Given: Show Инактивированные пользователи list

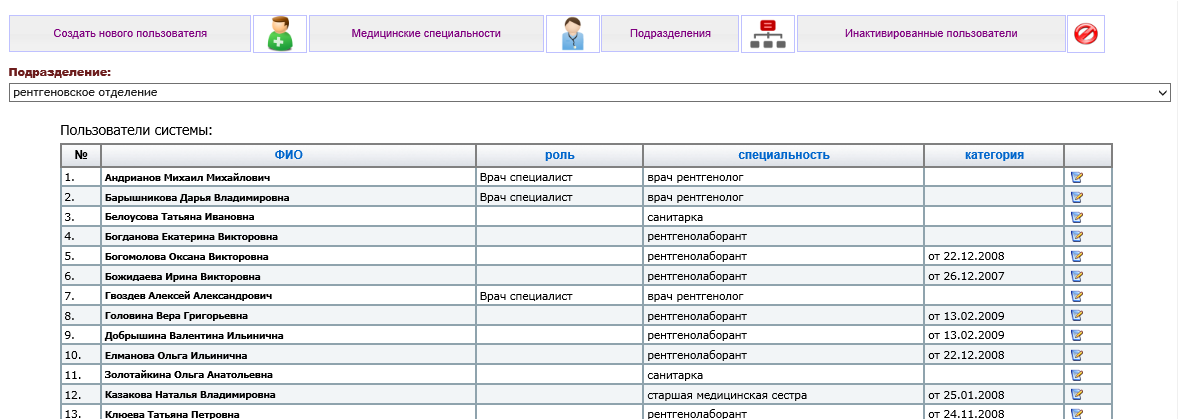Looking at the screenshot, I should [930, 34].
